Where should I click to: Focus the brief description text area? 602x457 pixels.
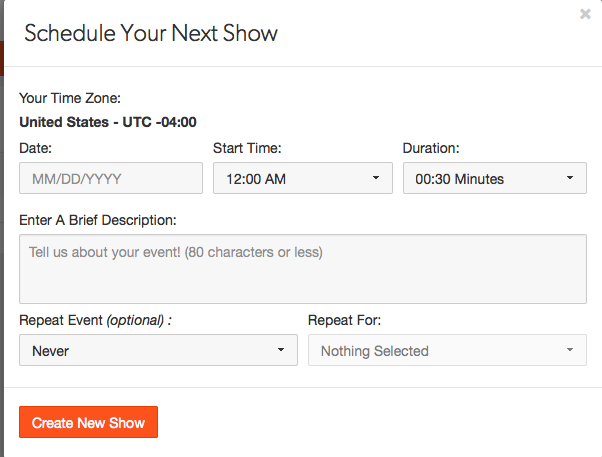[x=302, y=268]
